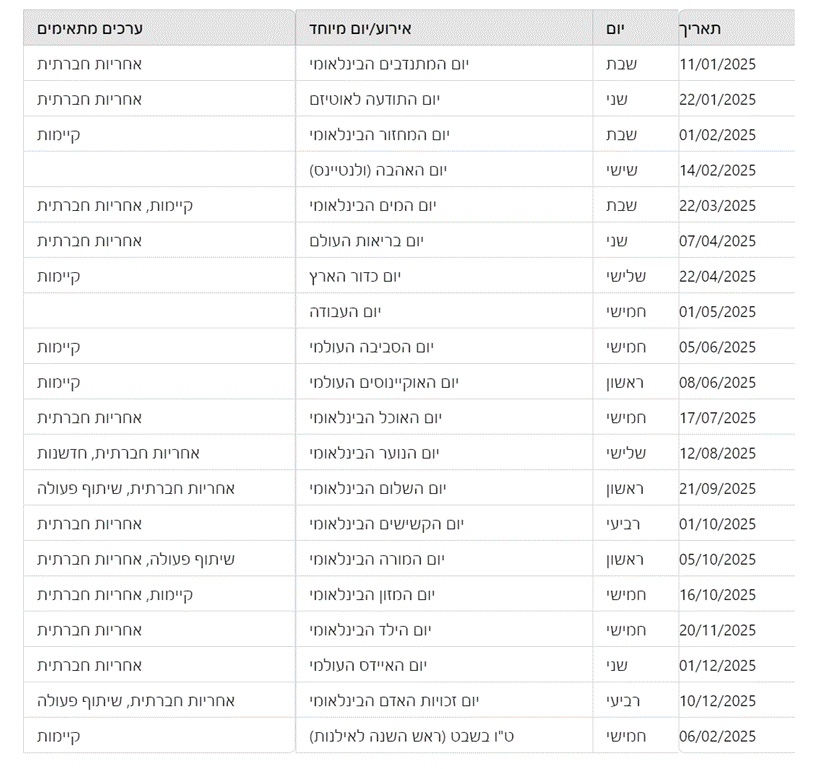831x769 pixels.
Task: Click the אחריות חברתית, חדשנות values cell
Action: click(118, 453)
